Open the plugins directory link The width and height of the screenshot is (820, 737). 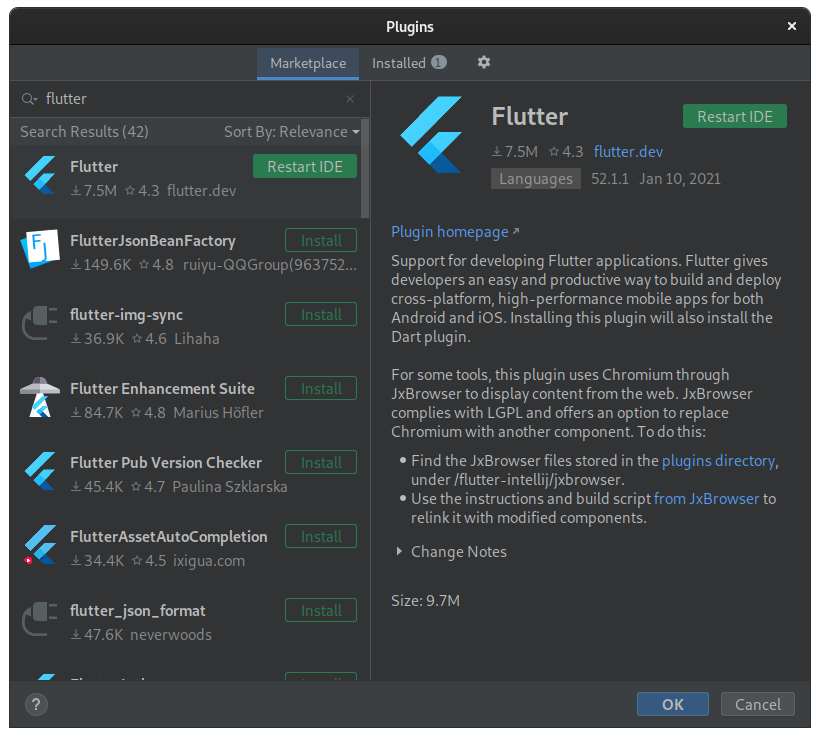[x=719, y=461]
